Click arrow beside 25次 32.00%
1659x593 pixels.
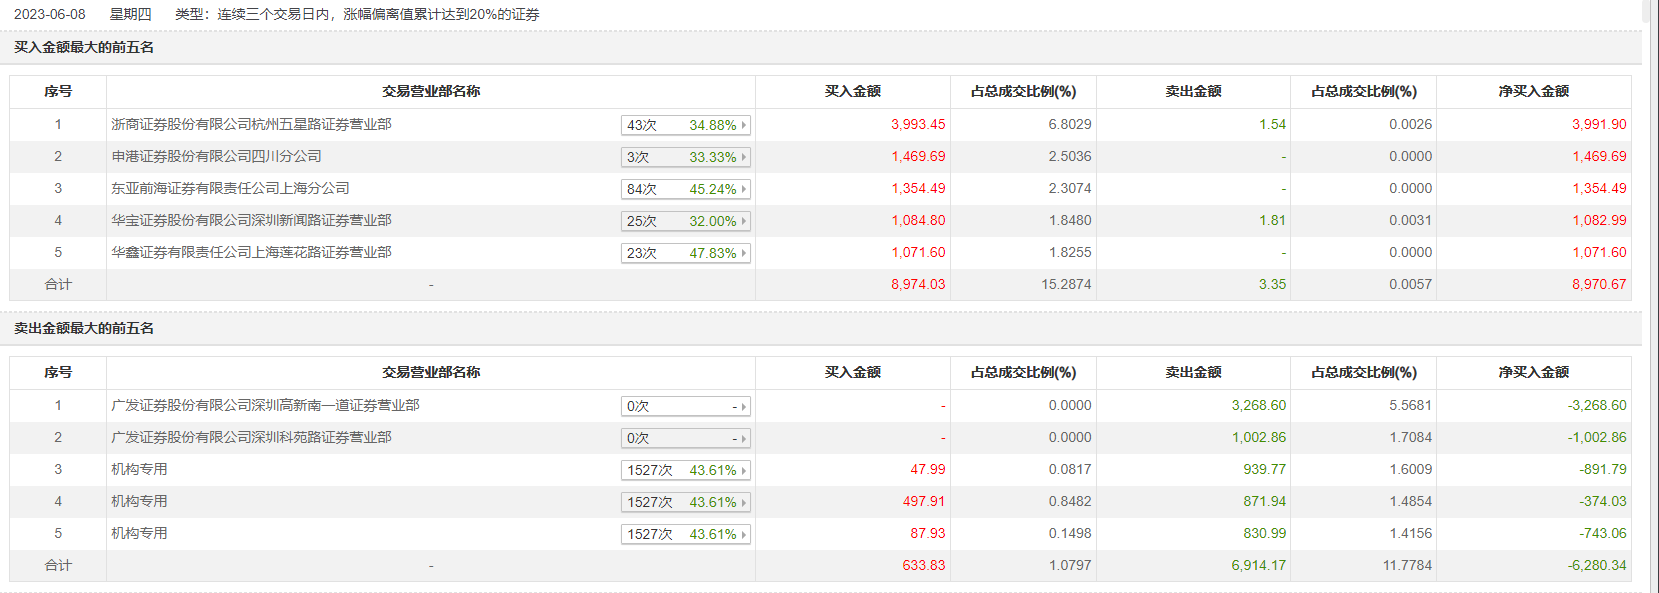(744, 221)
